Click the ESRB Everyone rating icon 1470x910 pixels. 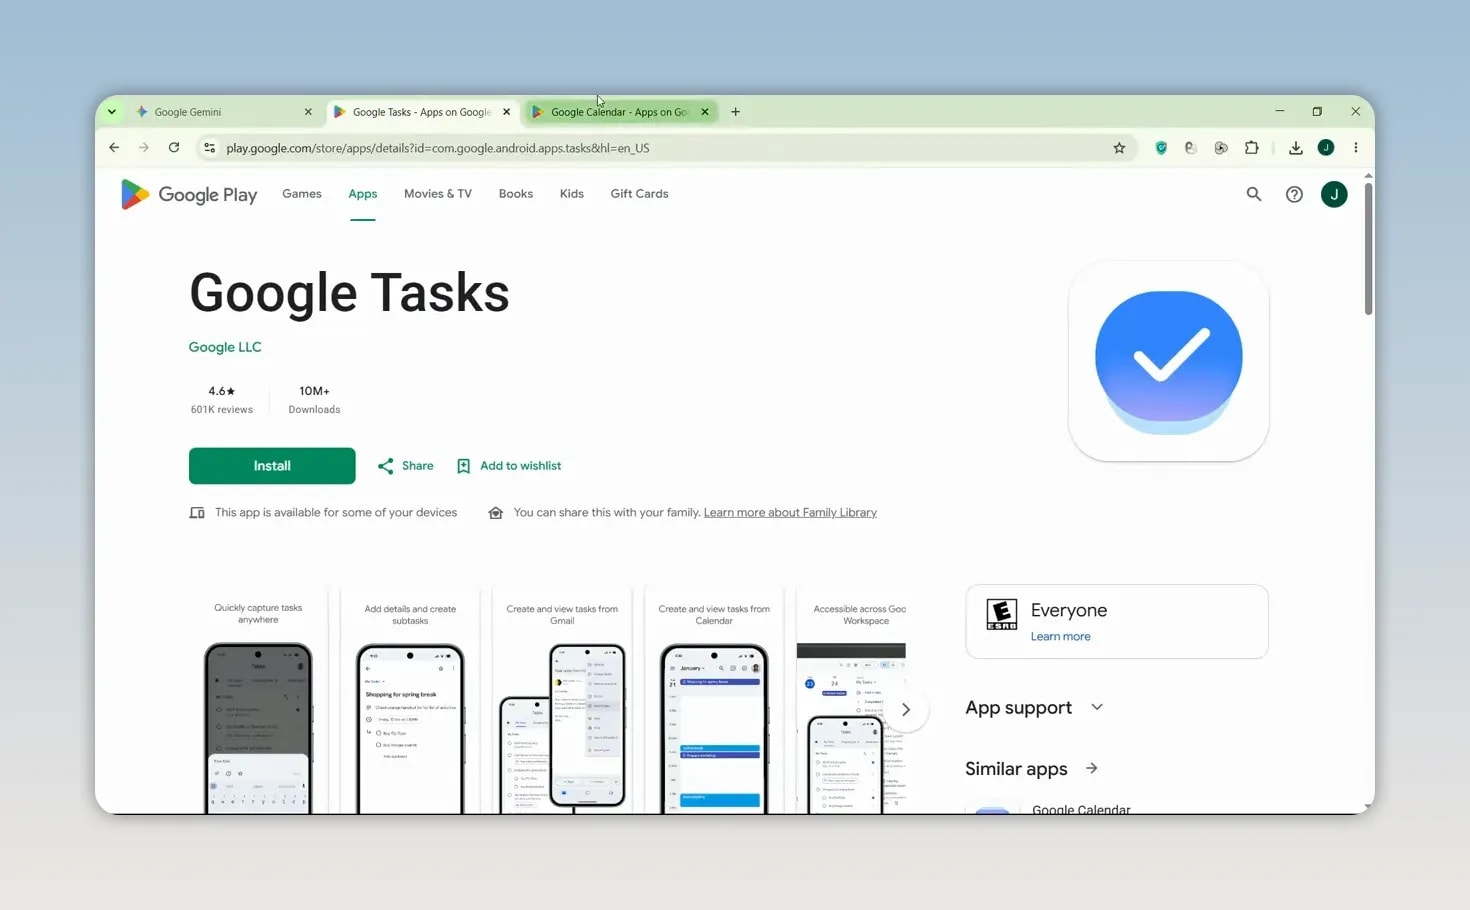coord(1001,614)
